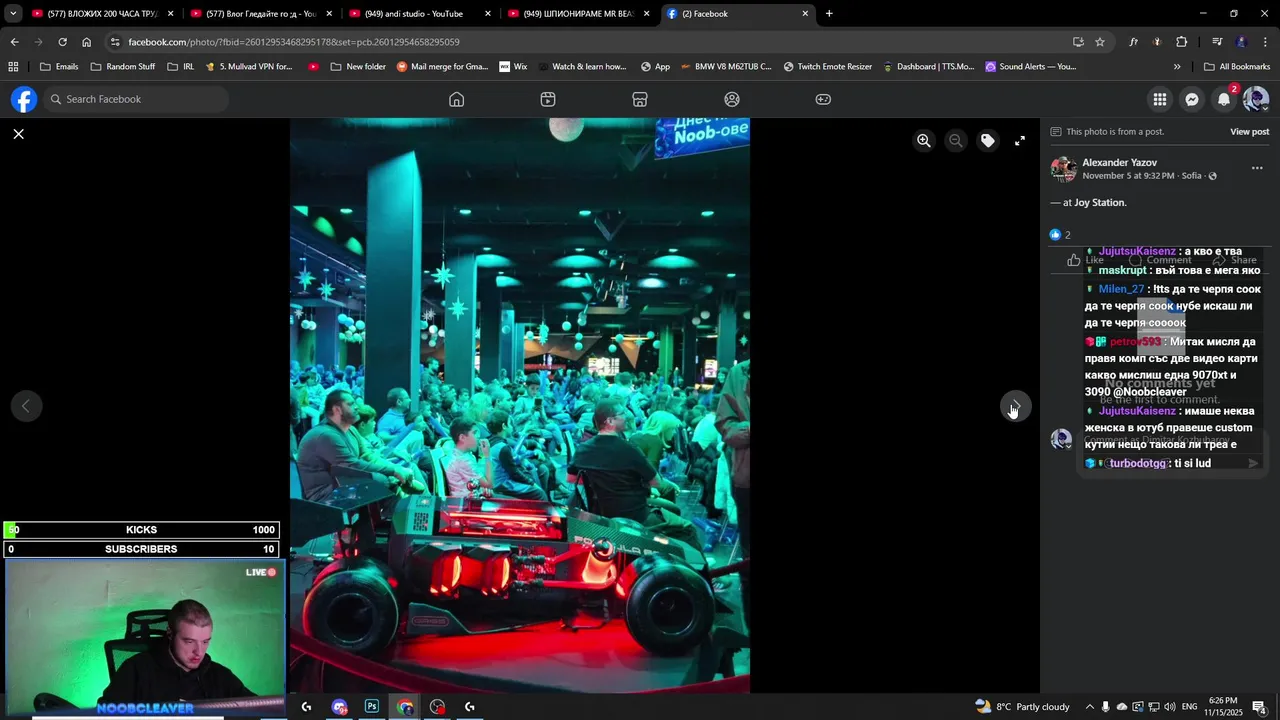
Task: Open the post options three-dot menu
Action: 1257,168
